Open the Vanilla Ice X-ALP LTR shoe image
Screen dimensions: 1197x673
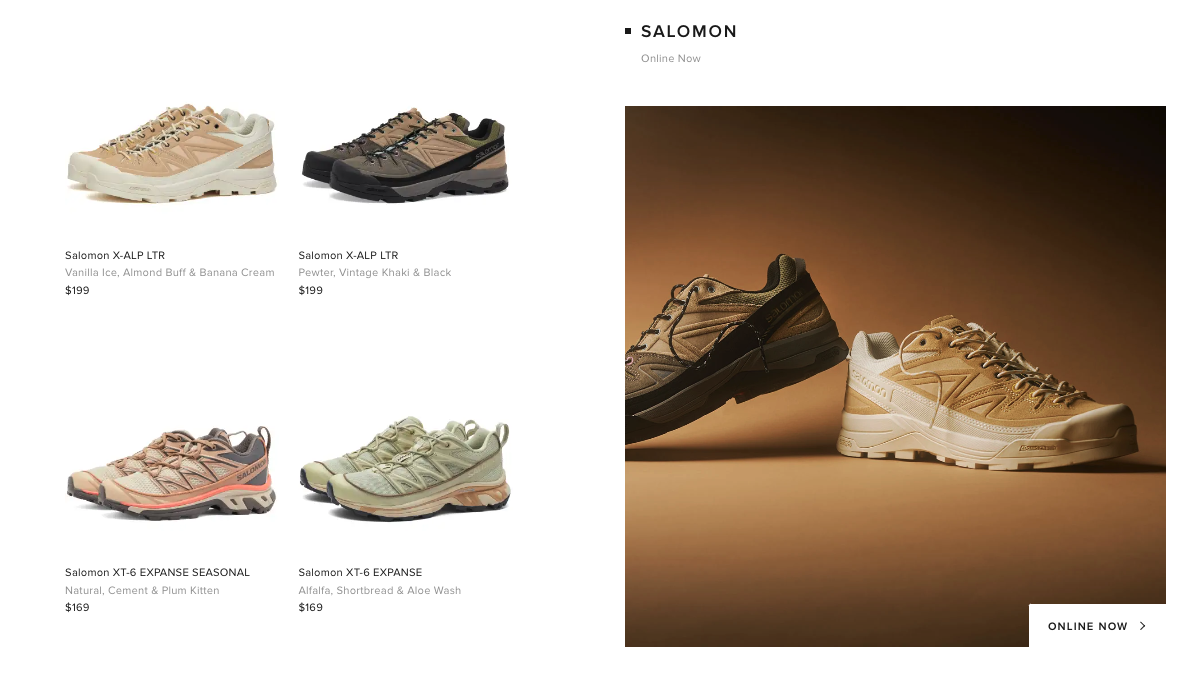[171, 153]
